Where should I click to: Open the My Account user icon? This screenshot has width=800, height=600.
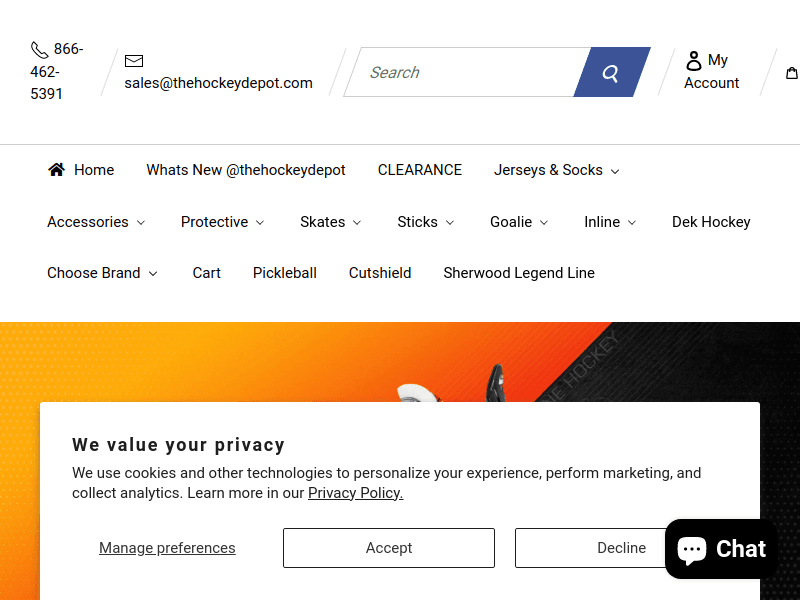coord(693,61)
